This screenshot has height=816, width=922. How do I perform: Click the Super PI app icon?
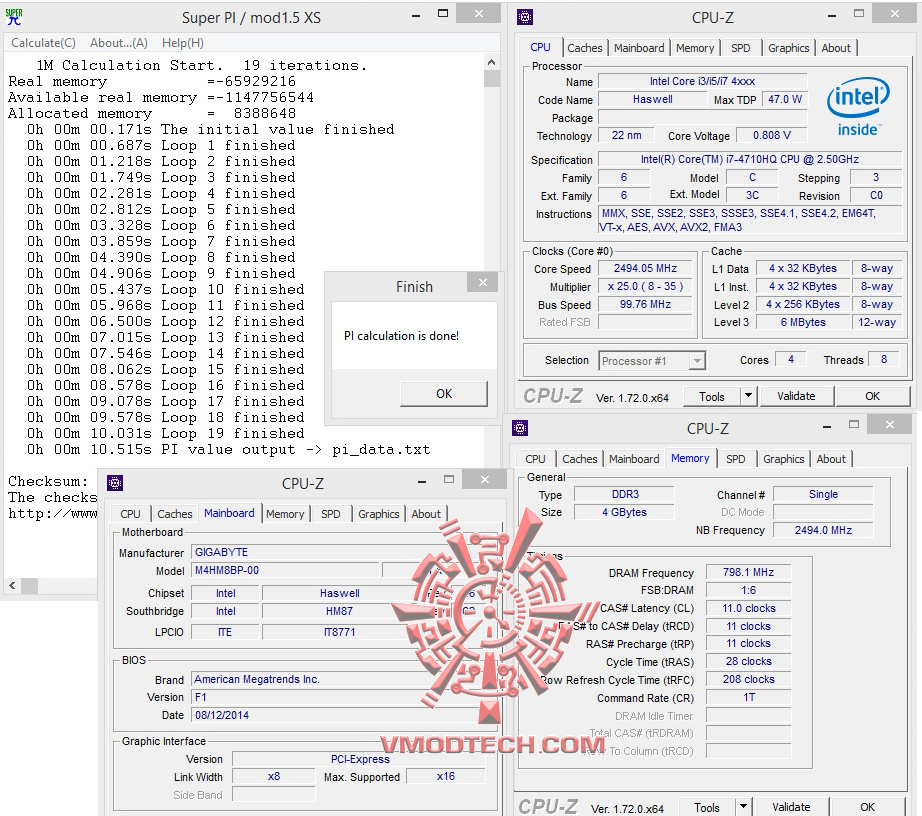[14, 17]
